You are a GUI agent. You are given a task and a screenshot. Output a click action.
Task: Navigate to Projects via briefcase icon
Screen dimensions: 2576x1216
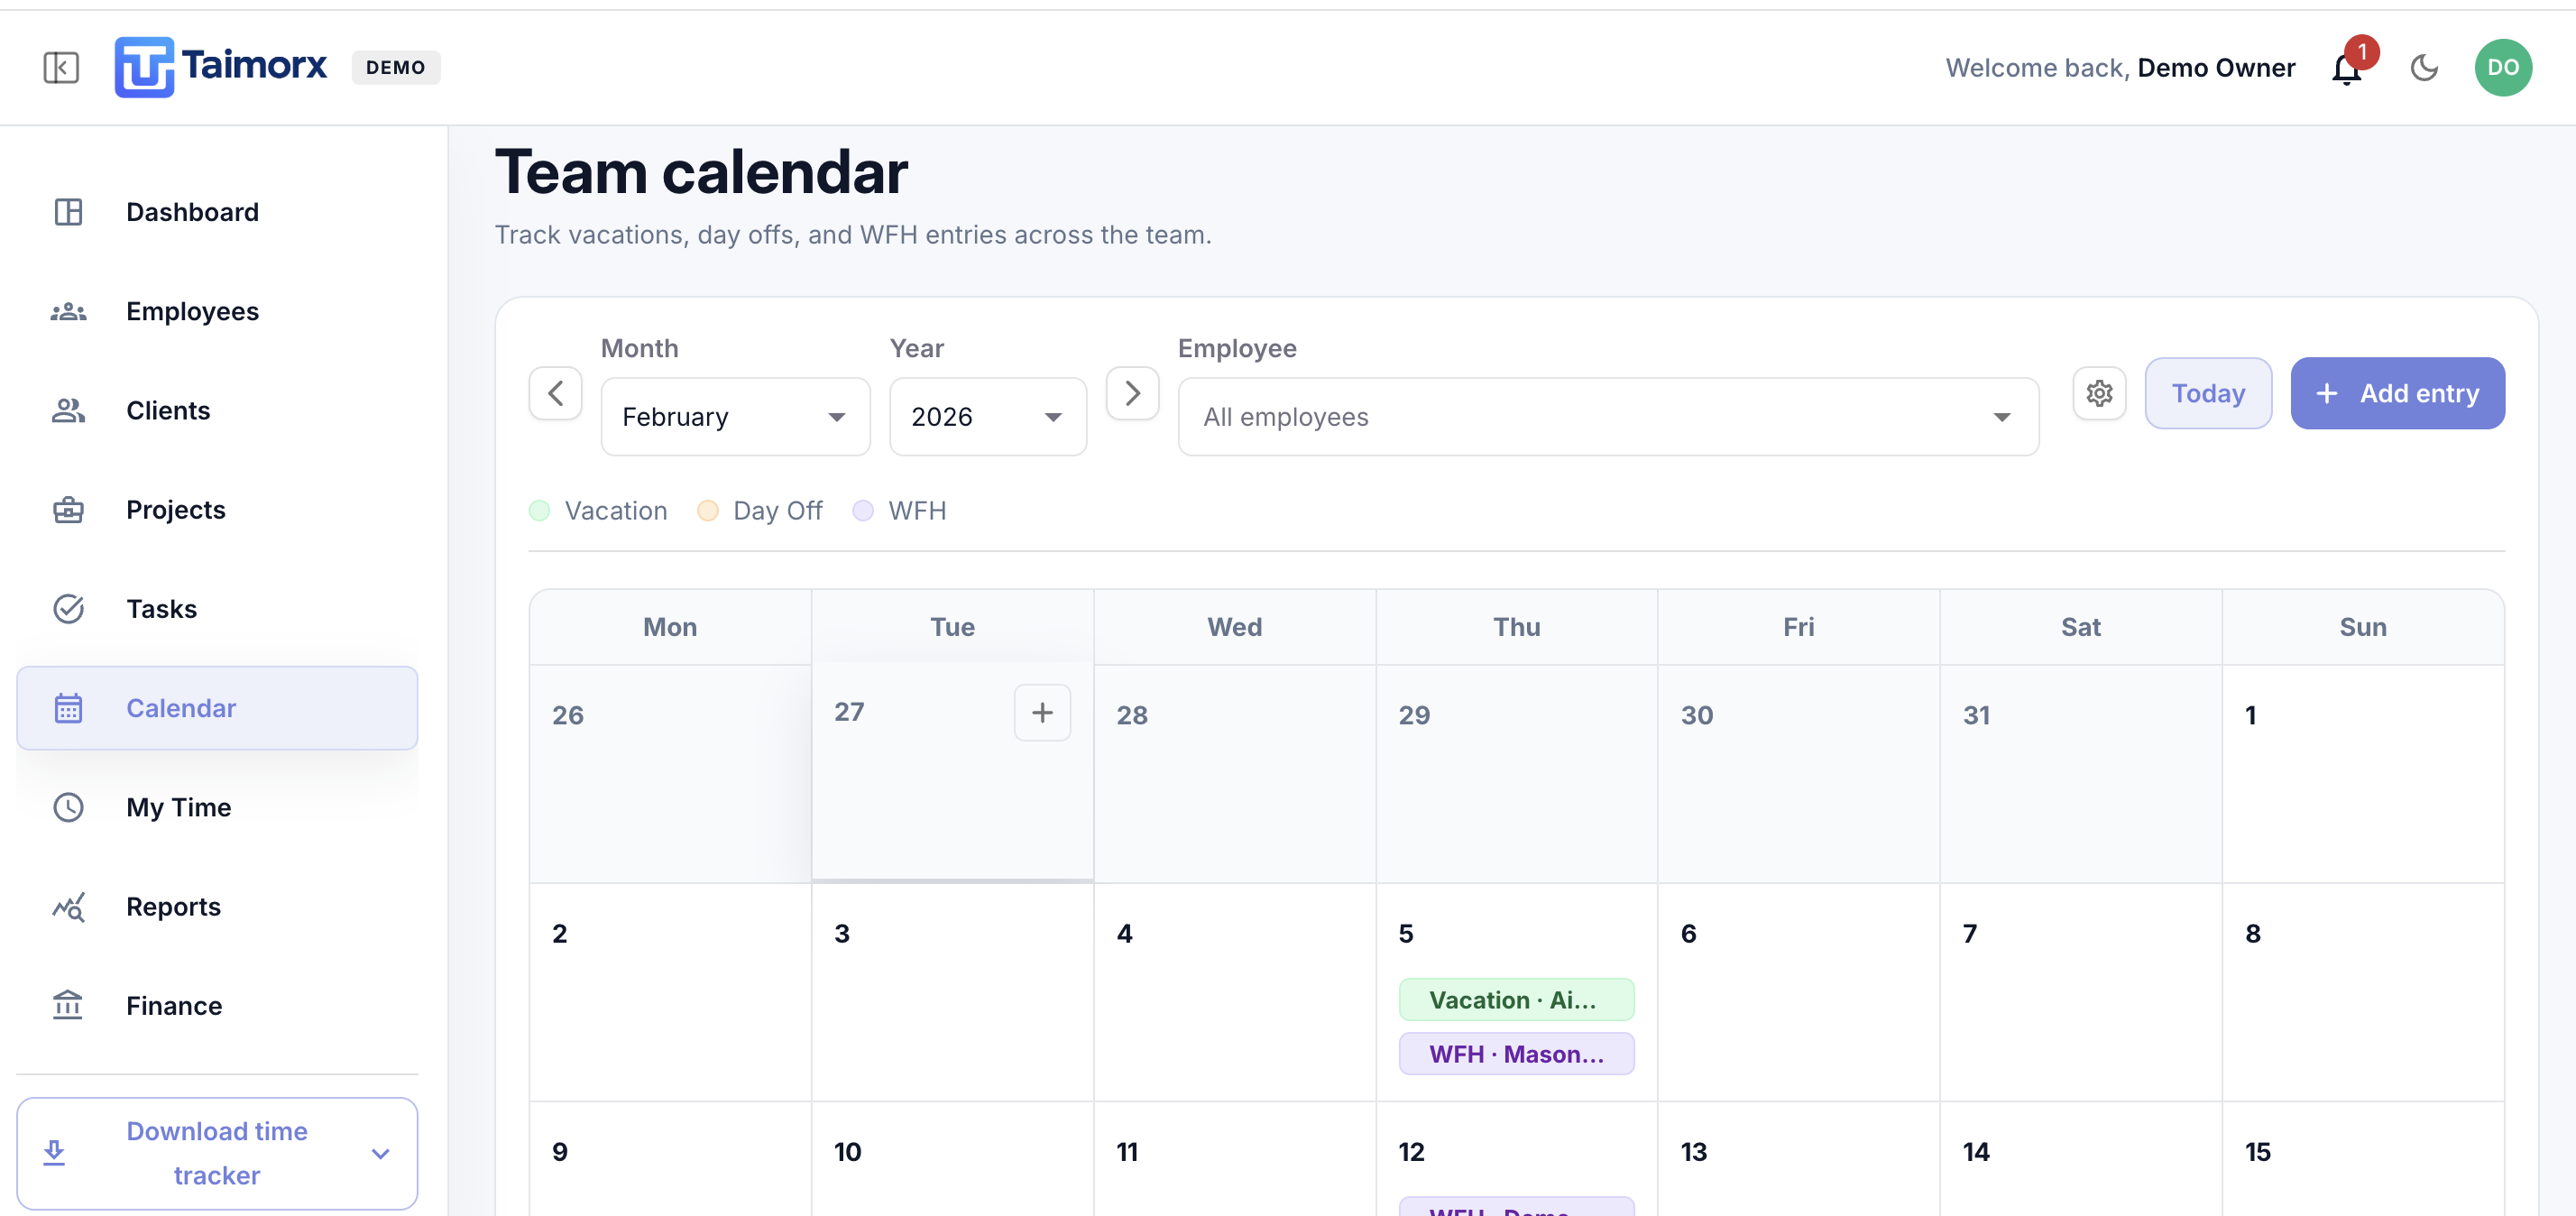click(x=67, y=509)
